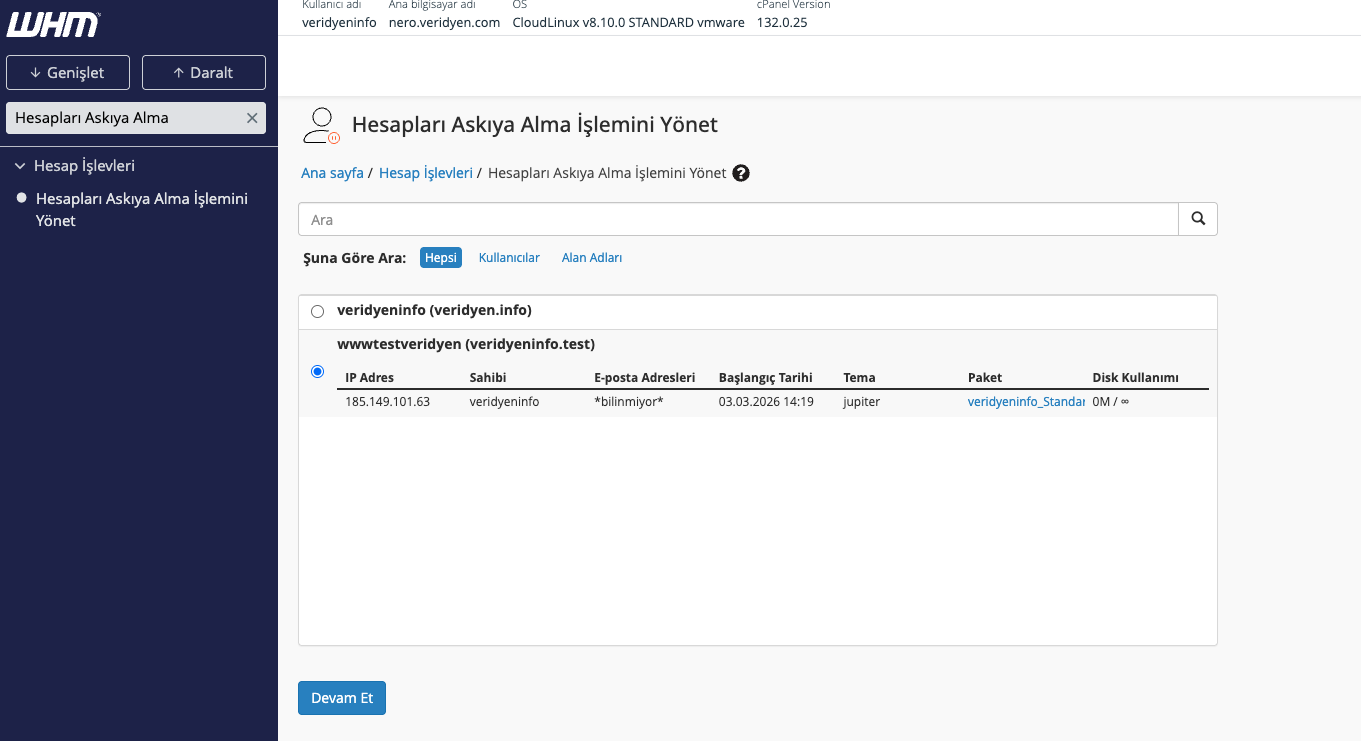Screen dimensions: 1361x741
Task: Click the magnifier search button
Action: click(x=1198, y=219)
